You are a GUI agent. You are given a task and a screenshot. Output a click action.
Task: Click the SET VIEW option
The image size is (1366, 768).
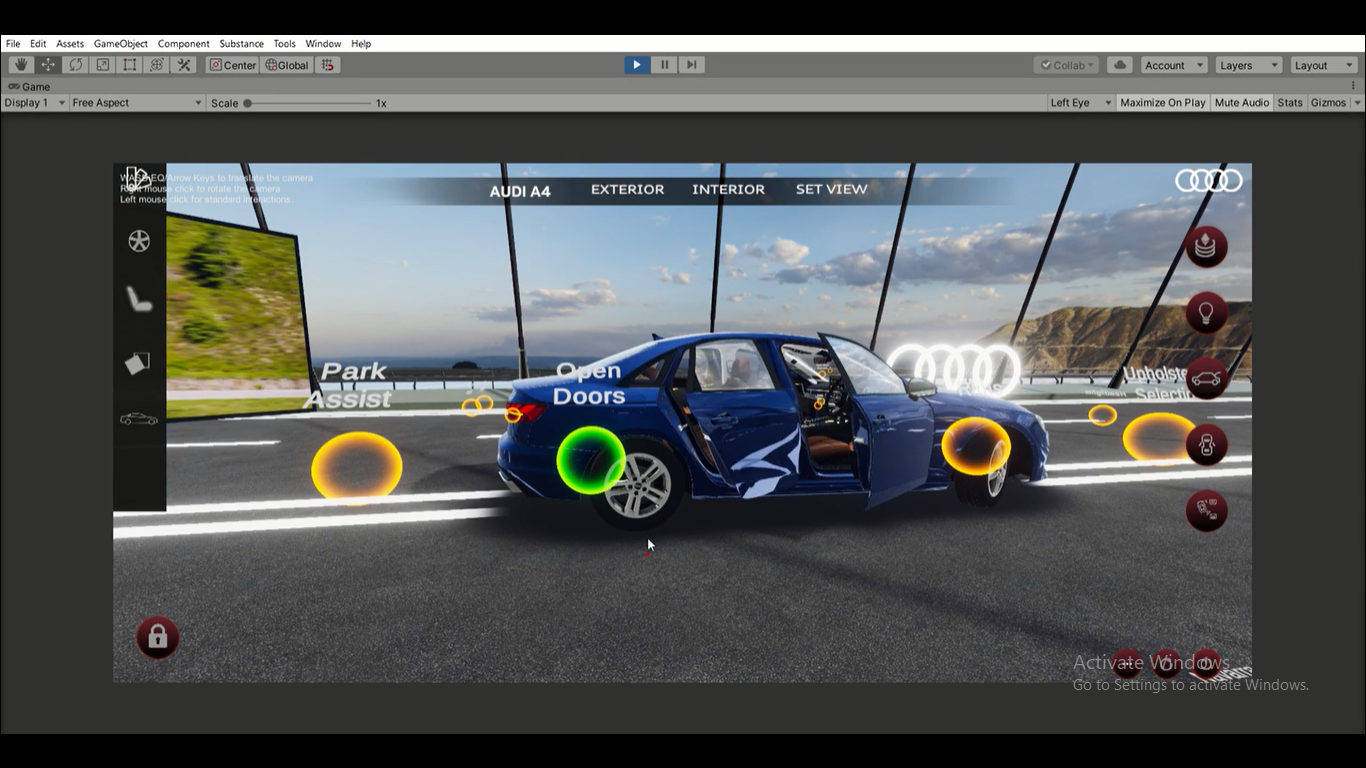[832, 189]
